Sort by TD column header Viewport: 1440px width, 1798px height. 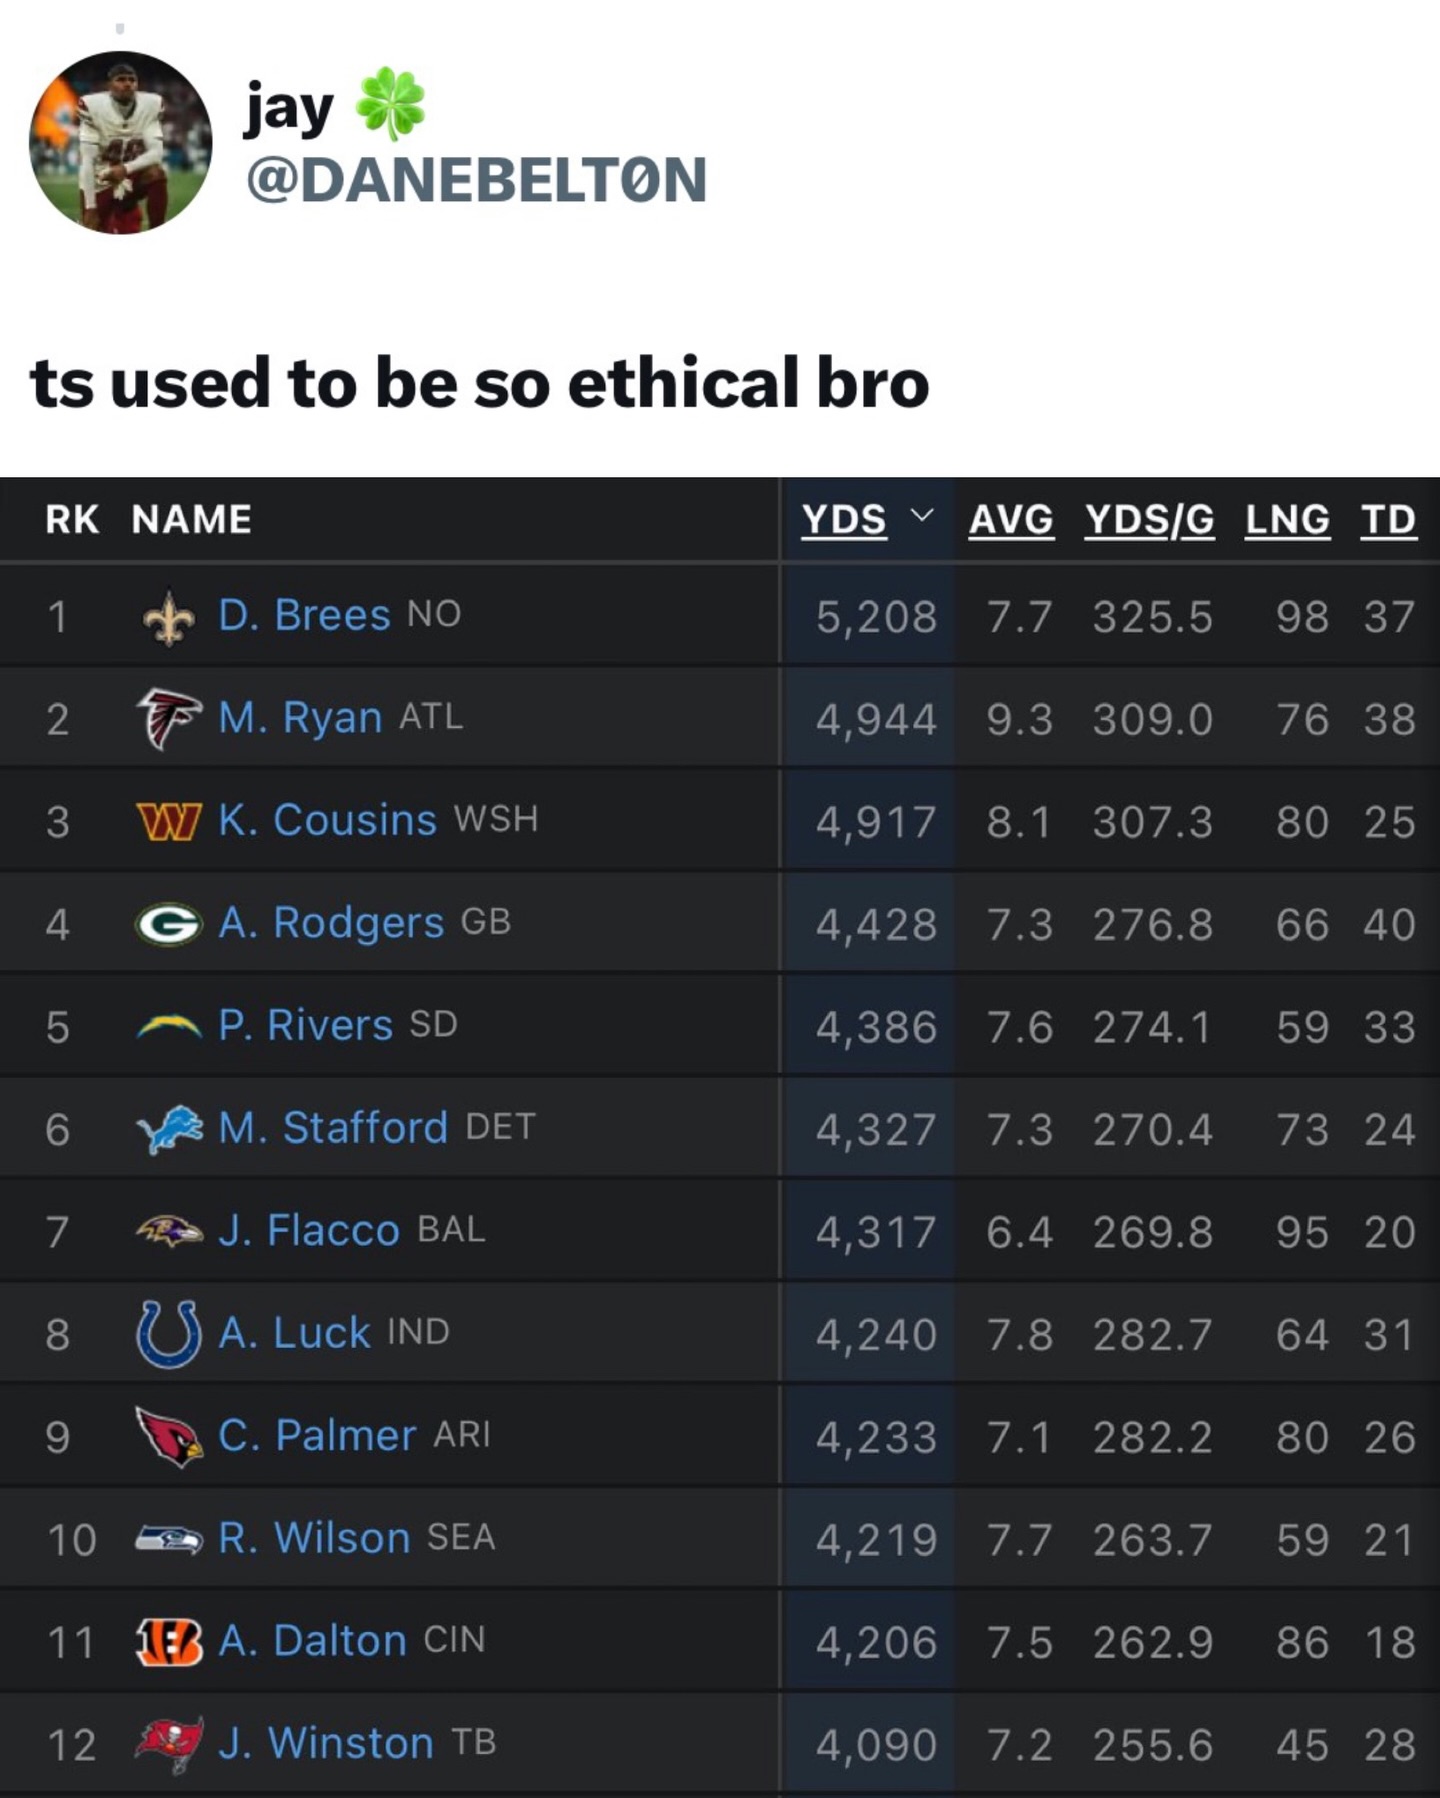[1388, 520]
